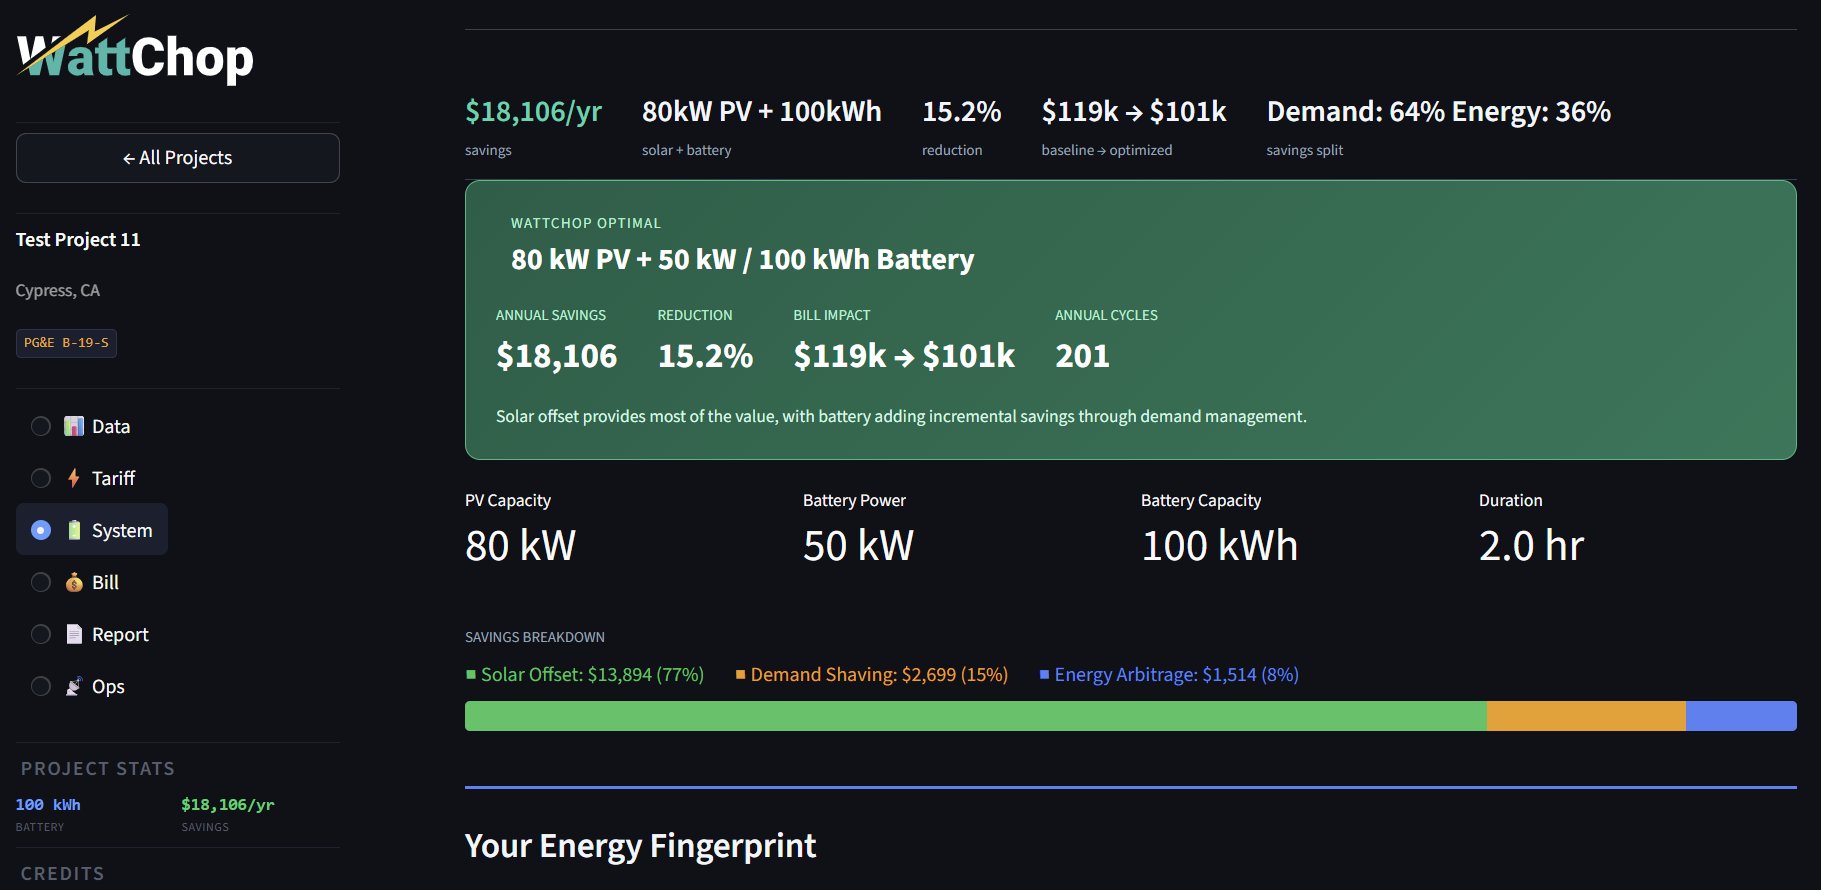
Task: Click the PG&E B-19-S tariff badge
Action: 66,343
